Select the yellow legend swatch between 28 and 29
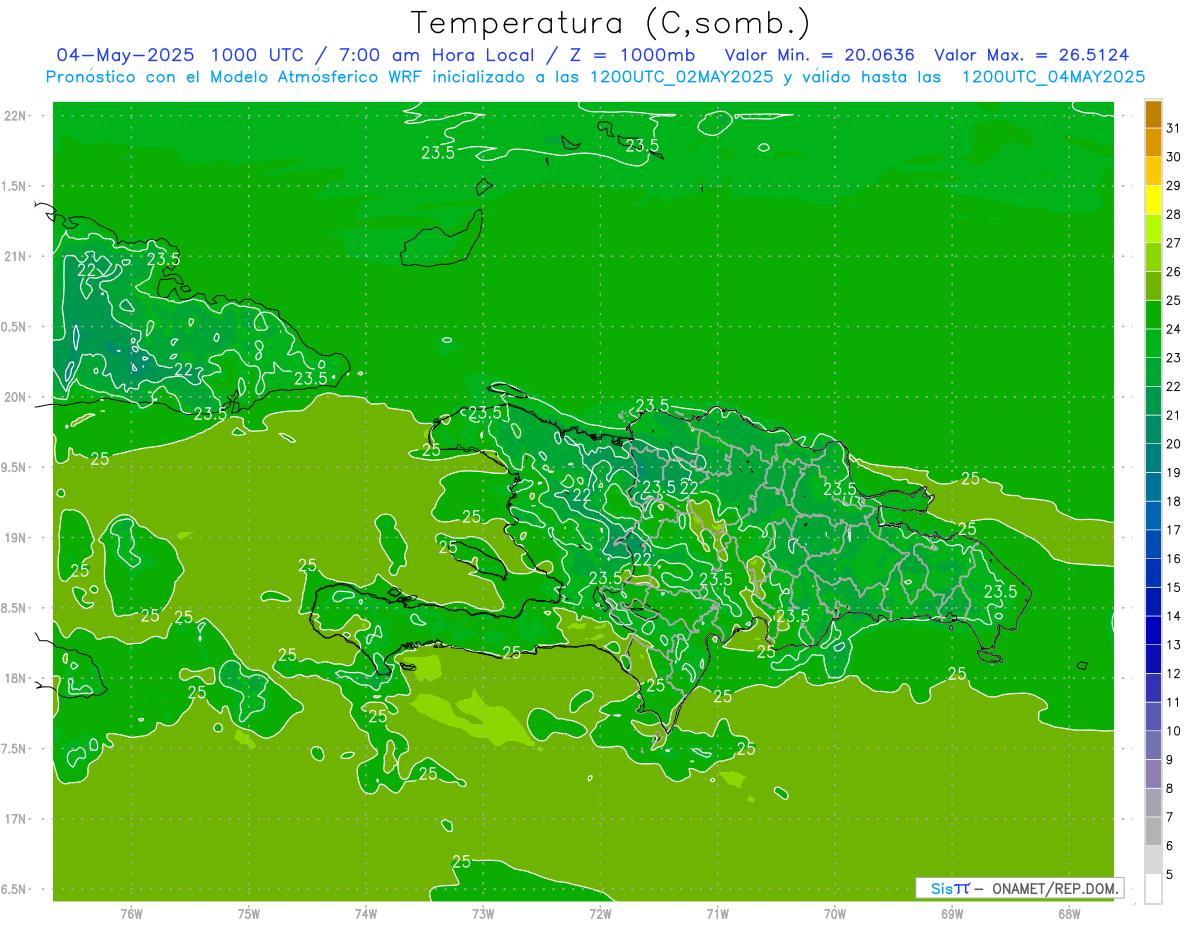Viewport: 1200px width, 927px height. click(1153, 200)
